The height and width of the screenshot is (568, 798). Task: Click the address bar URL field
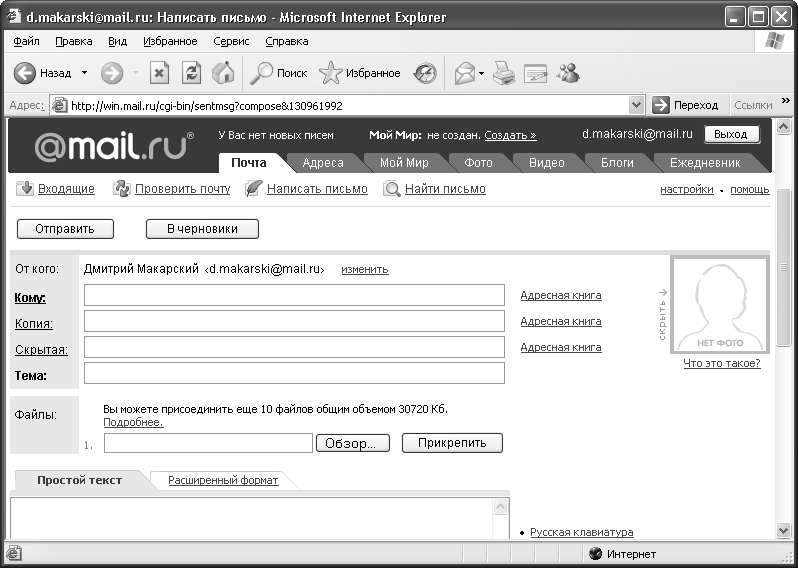click(349, 106)
